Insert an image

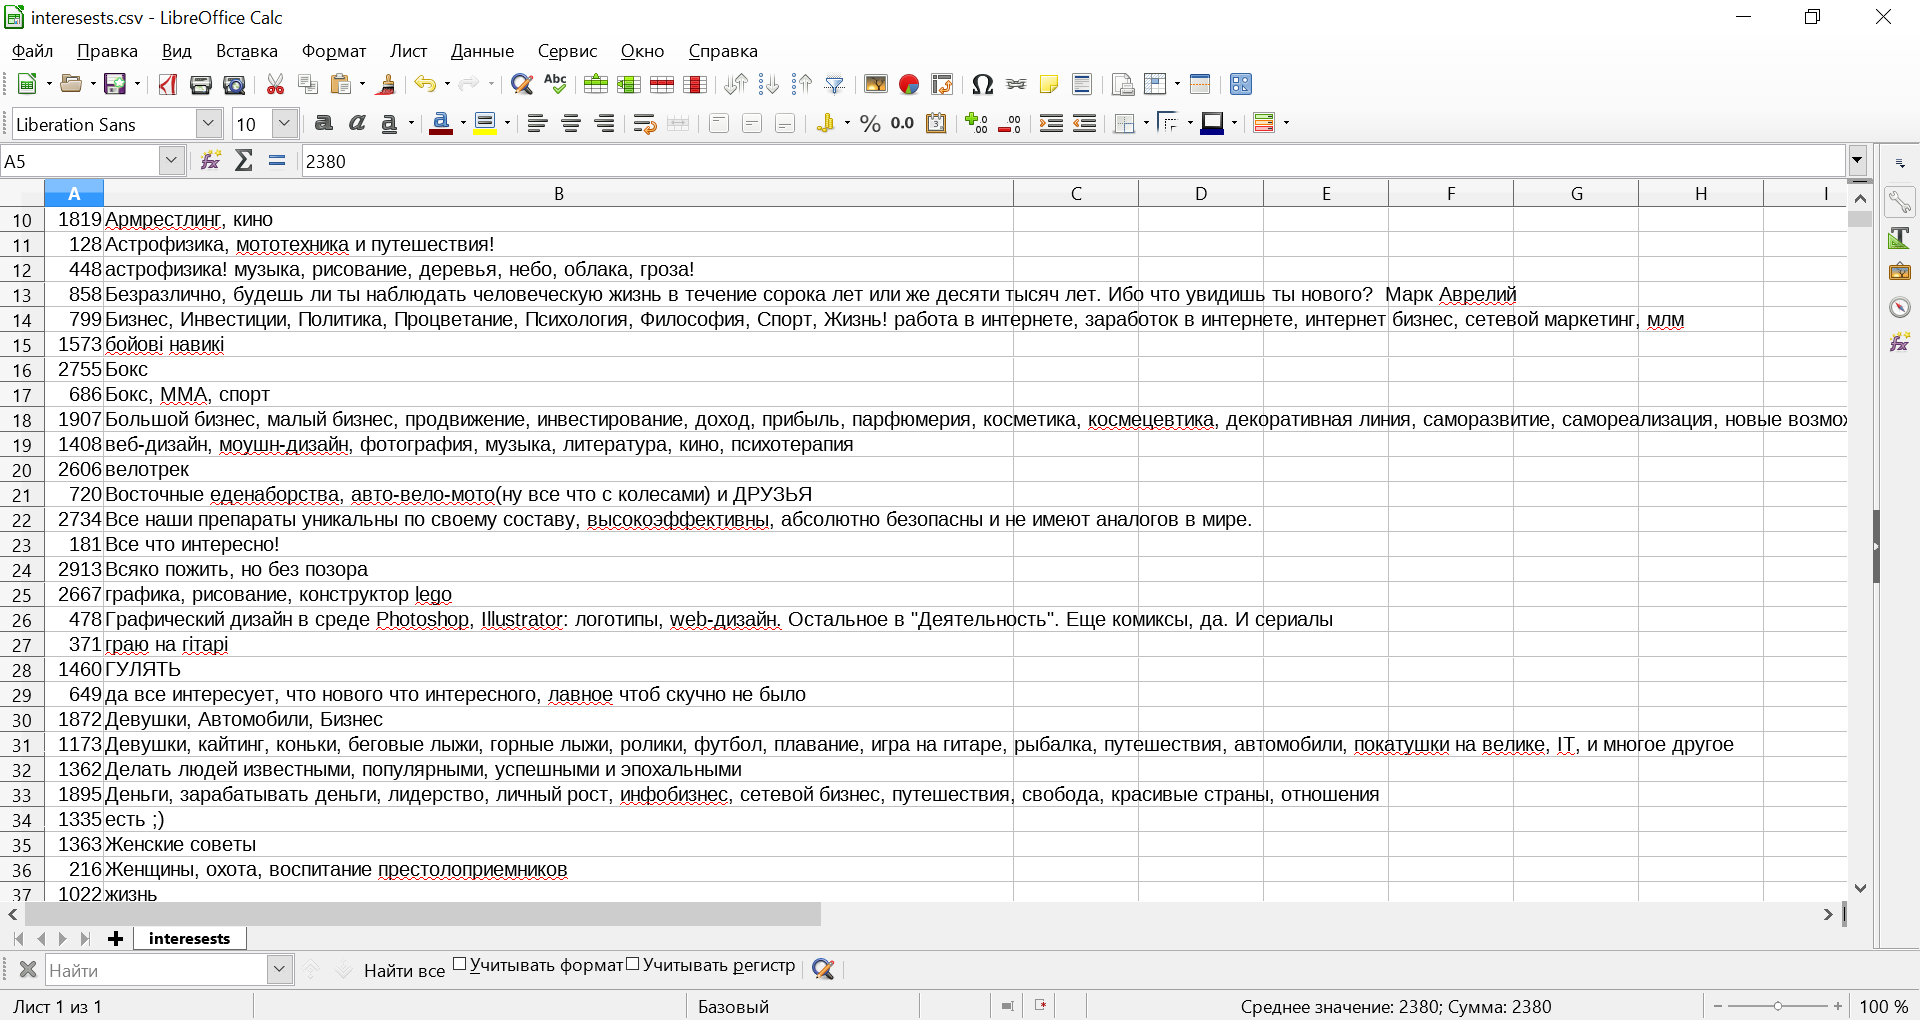pos(876,84)
